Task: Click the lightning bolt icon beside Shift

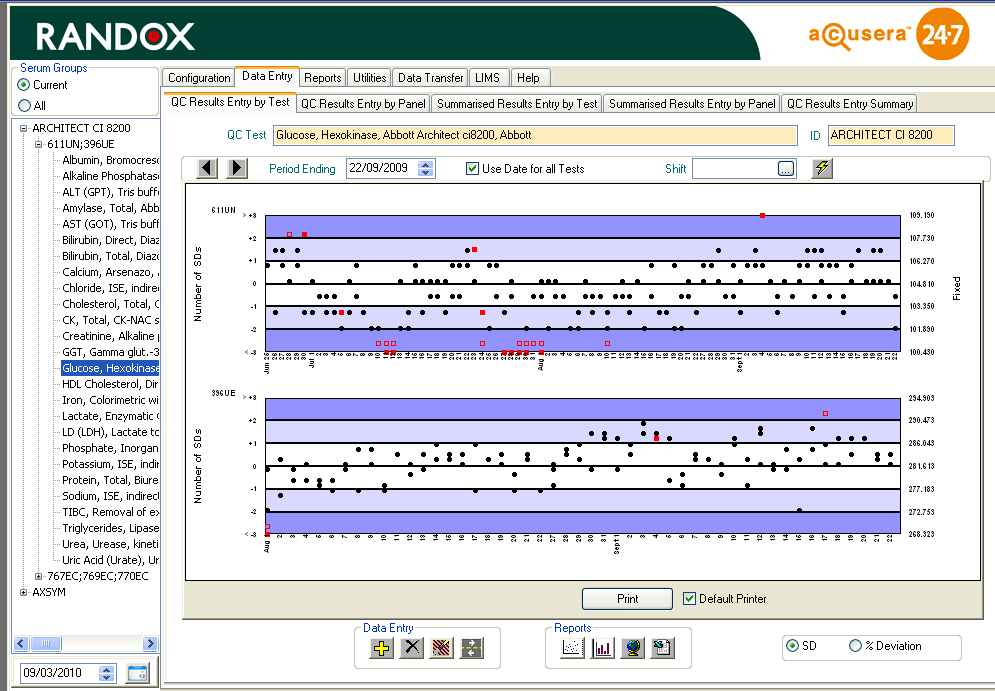Action: [822, 168]
